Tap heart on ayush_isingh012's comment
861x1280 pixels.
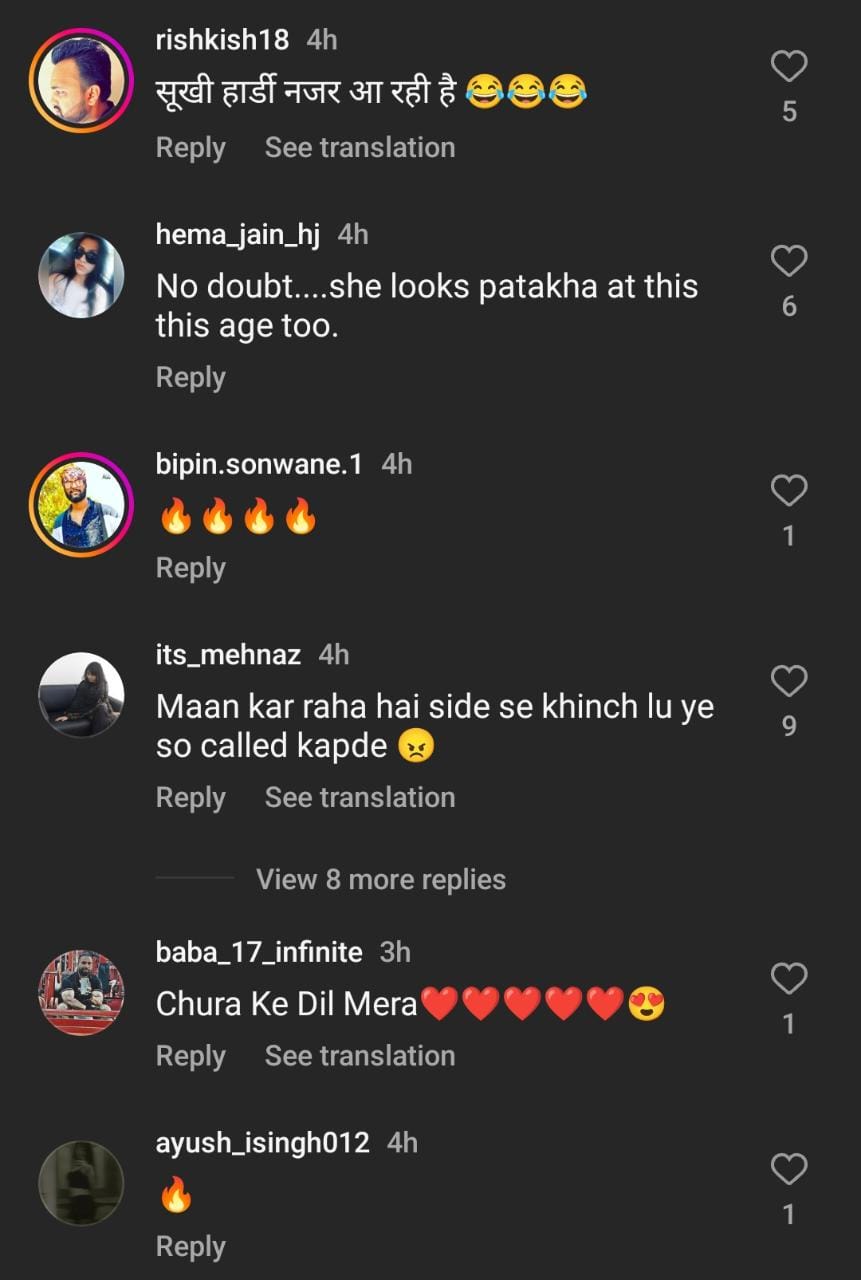(x=789, y=1169)
